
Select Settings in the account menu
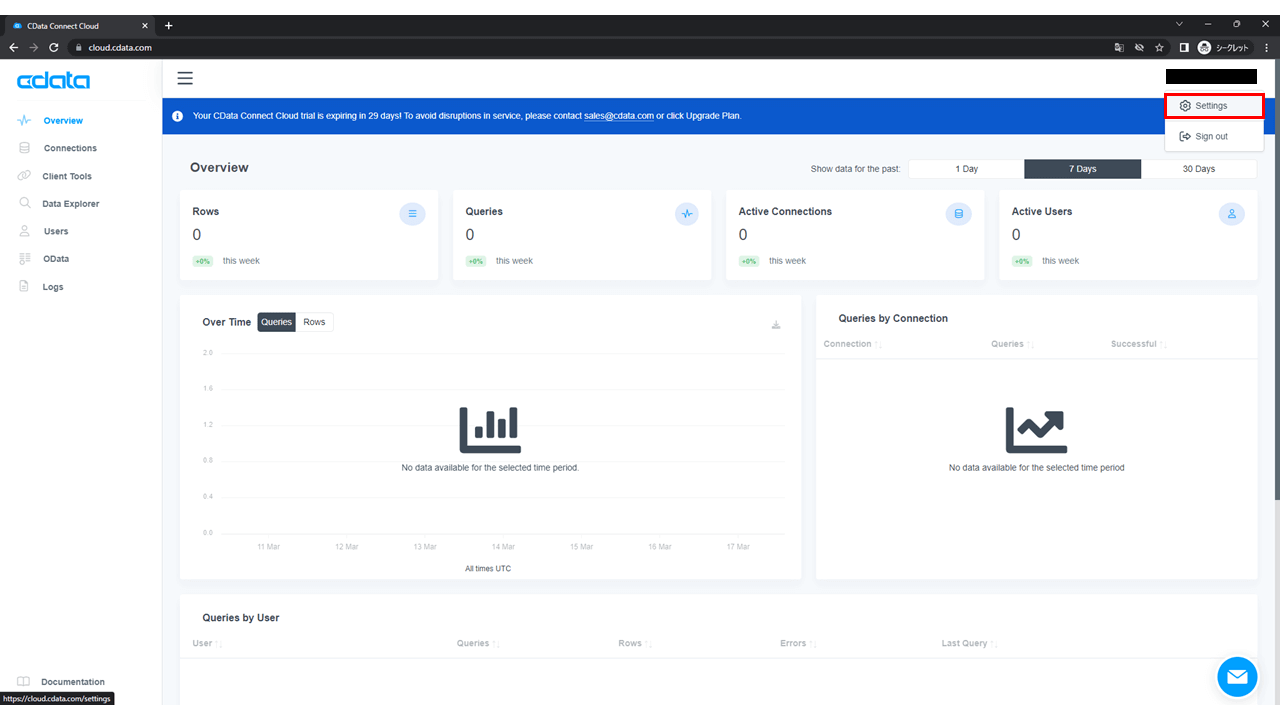pyautogui.click(x=1213, y=105)
